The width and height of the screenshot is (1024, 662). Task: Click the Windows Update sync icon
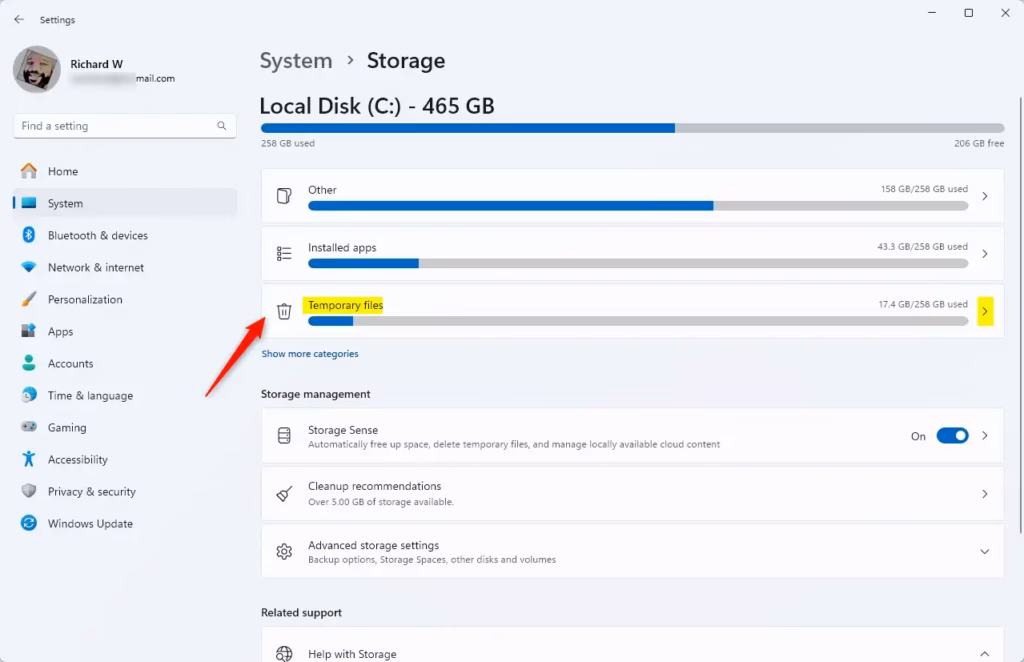29,523
